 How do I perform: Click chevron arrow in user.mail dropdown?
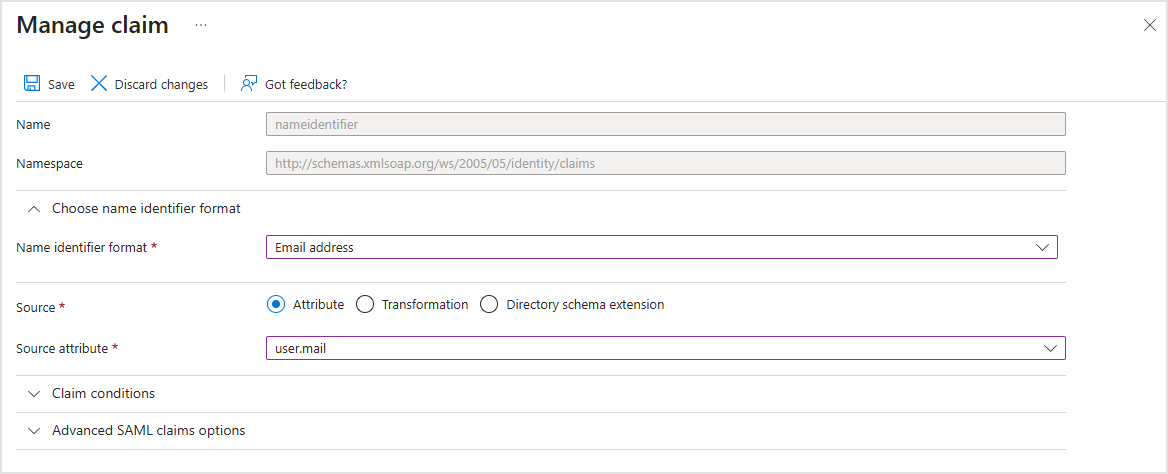click(1050, 348)
